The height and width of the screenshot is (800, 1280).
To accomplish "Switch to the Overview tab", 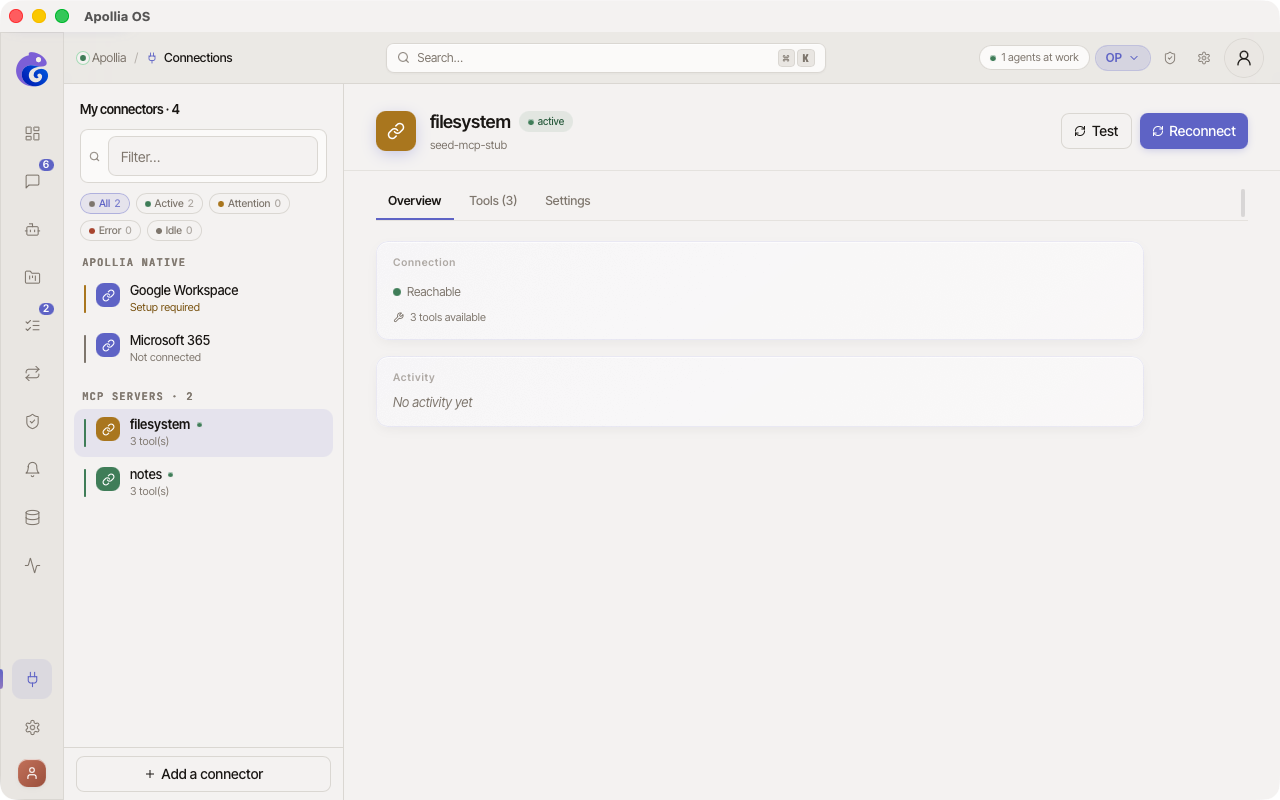I will point(415,201).
